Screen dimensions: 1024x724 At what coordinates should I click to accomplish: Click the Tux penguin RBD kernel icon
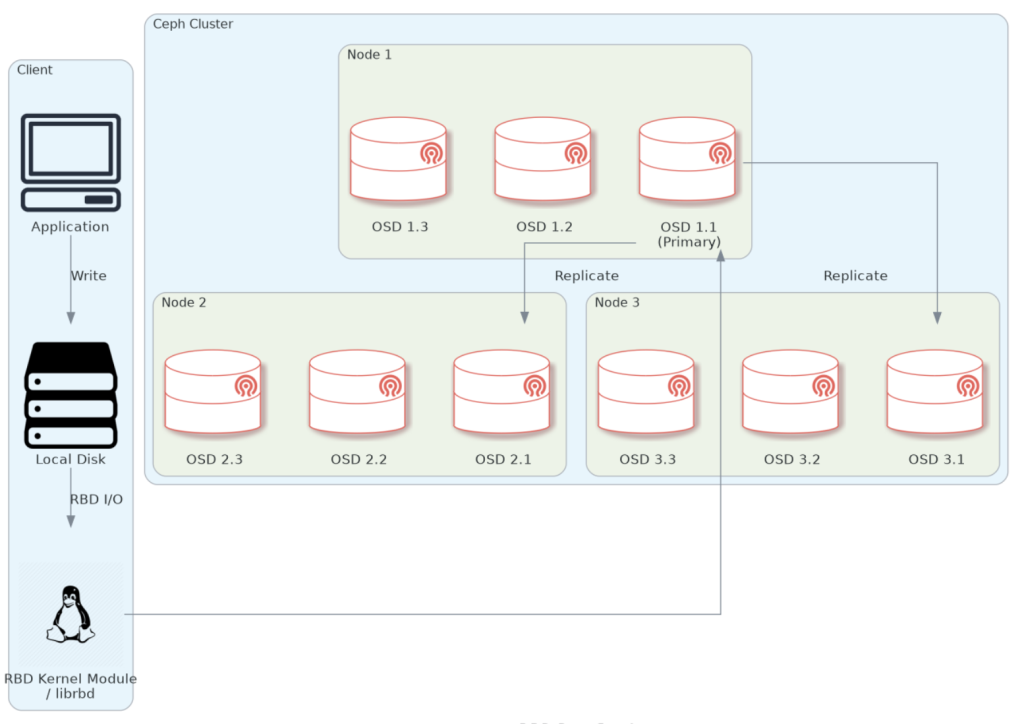pyautogui.click(x=70, y=613)
